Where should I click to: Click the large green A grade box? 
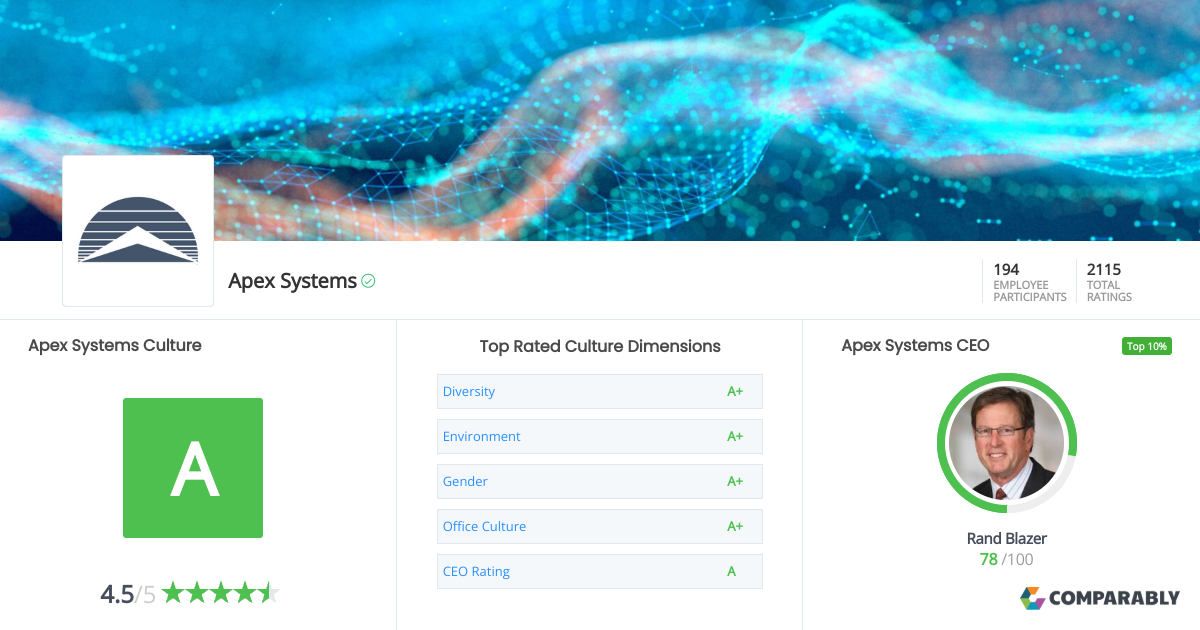(x=193, y=468)
